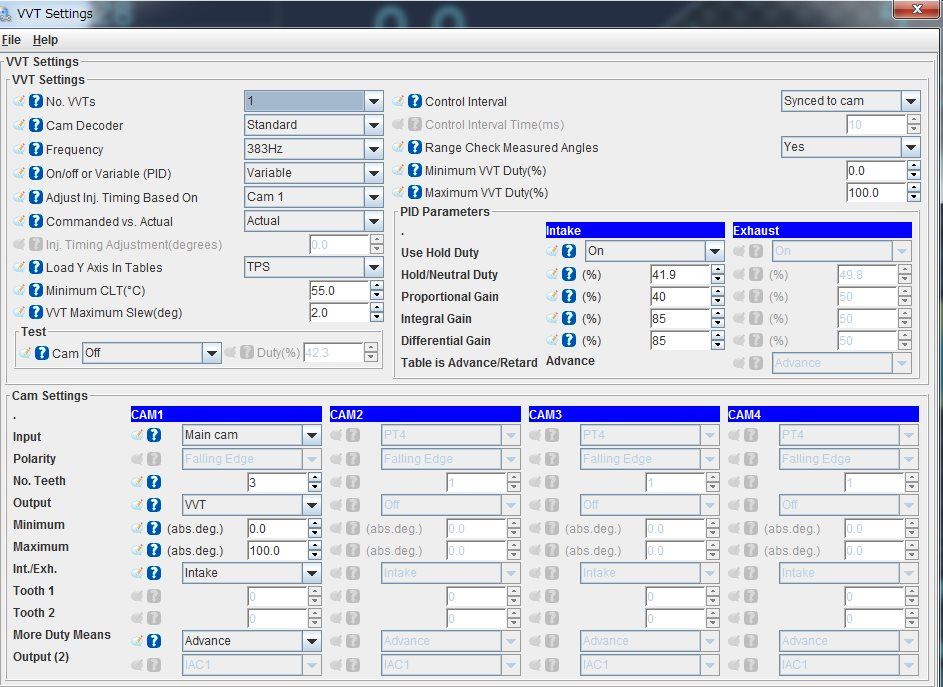Open help icon for Minimum CLT
The height and width of the screenshot is (687, 943).
coord(36,291)
